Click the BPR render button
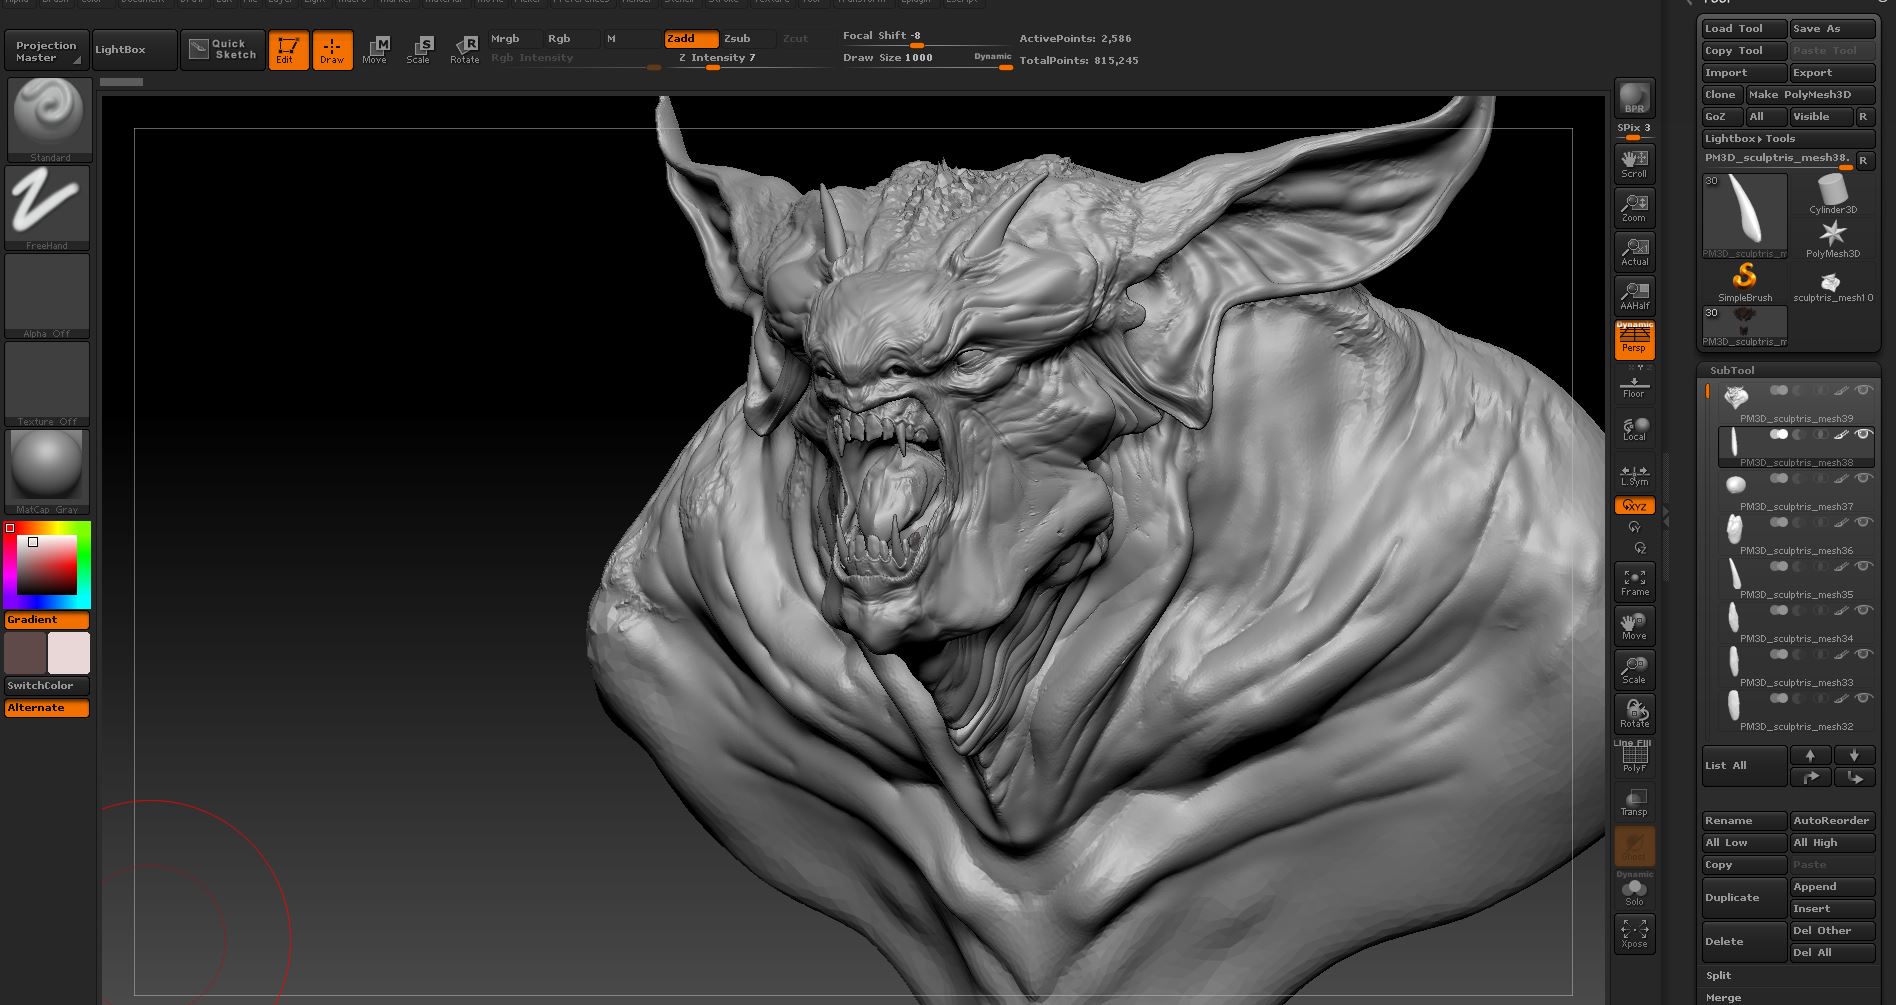The height and width of the screenshot is (1005, 1896). pos(1634,98)
